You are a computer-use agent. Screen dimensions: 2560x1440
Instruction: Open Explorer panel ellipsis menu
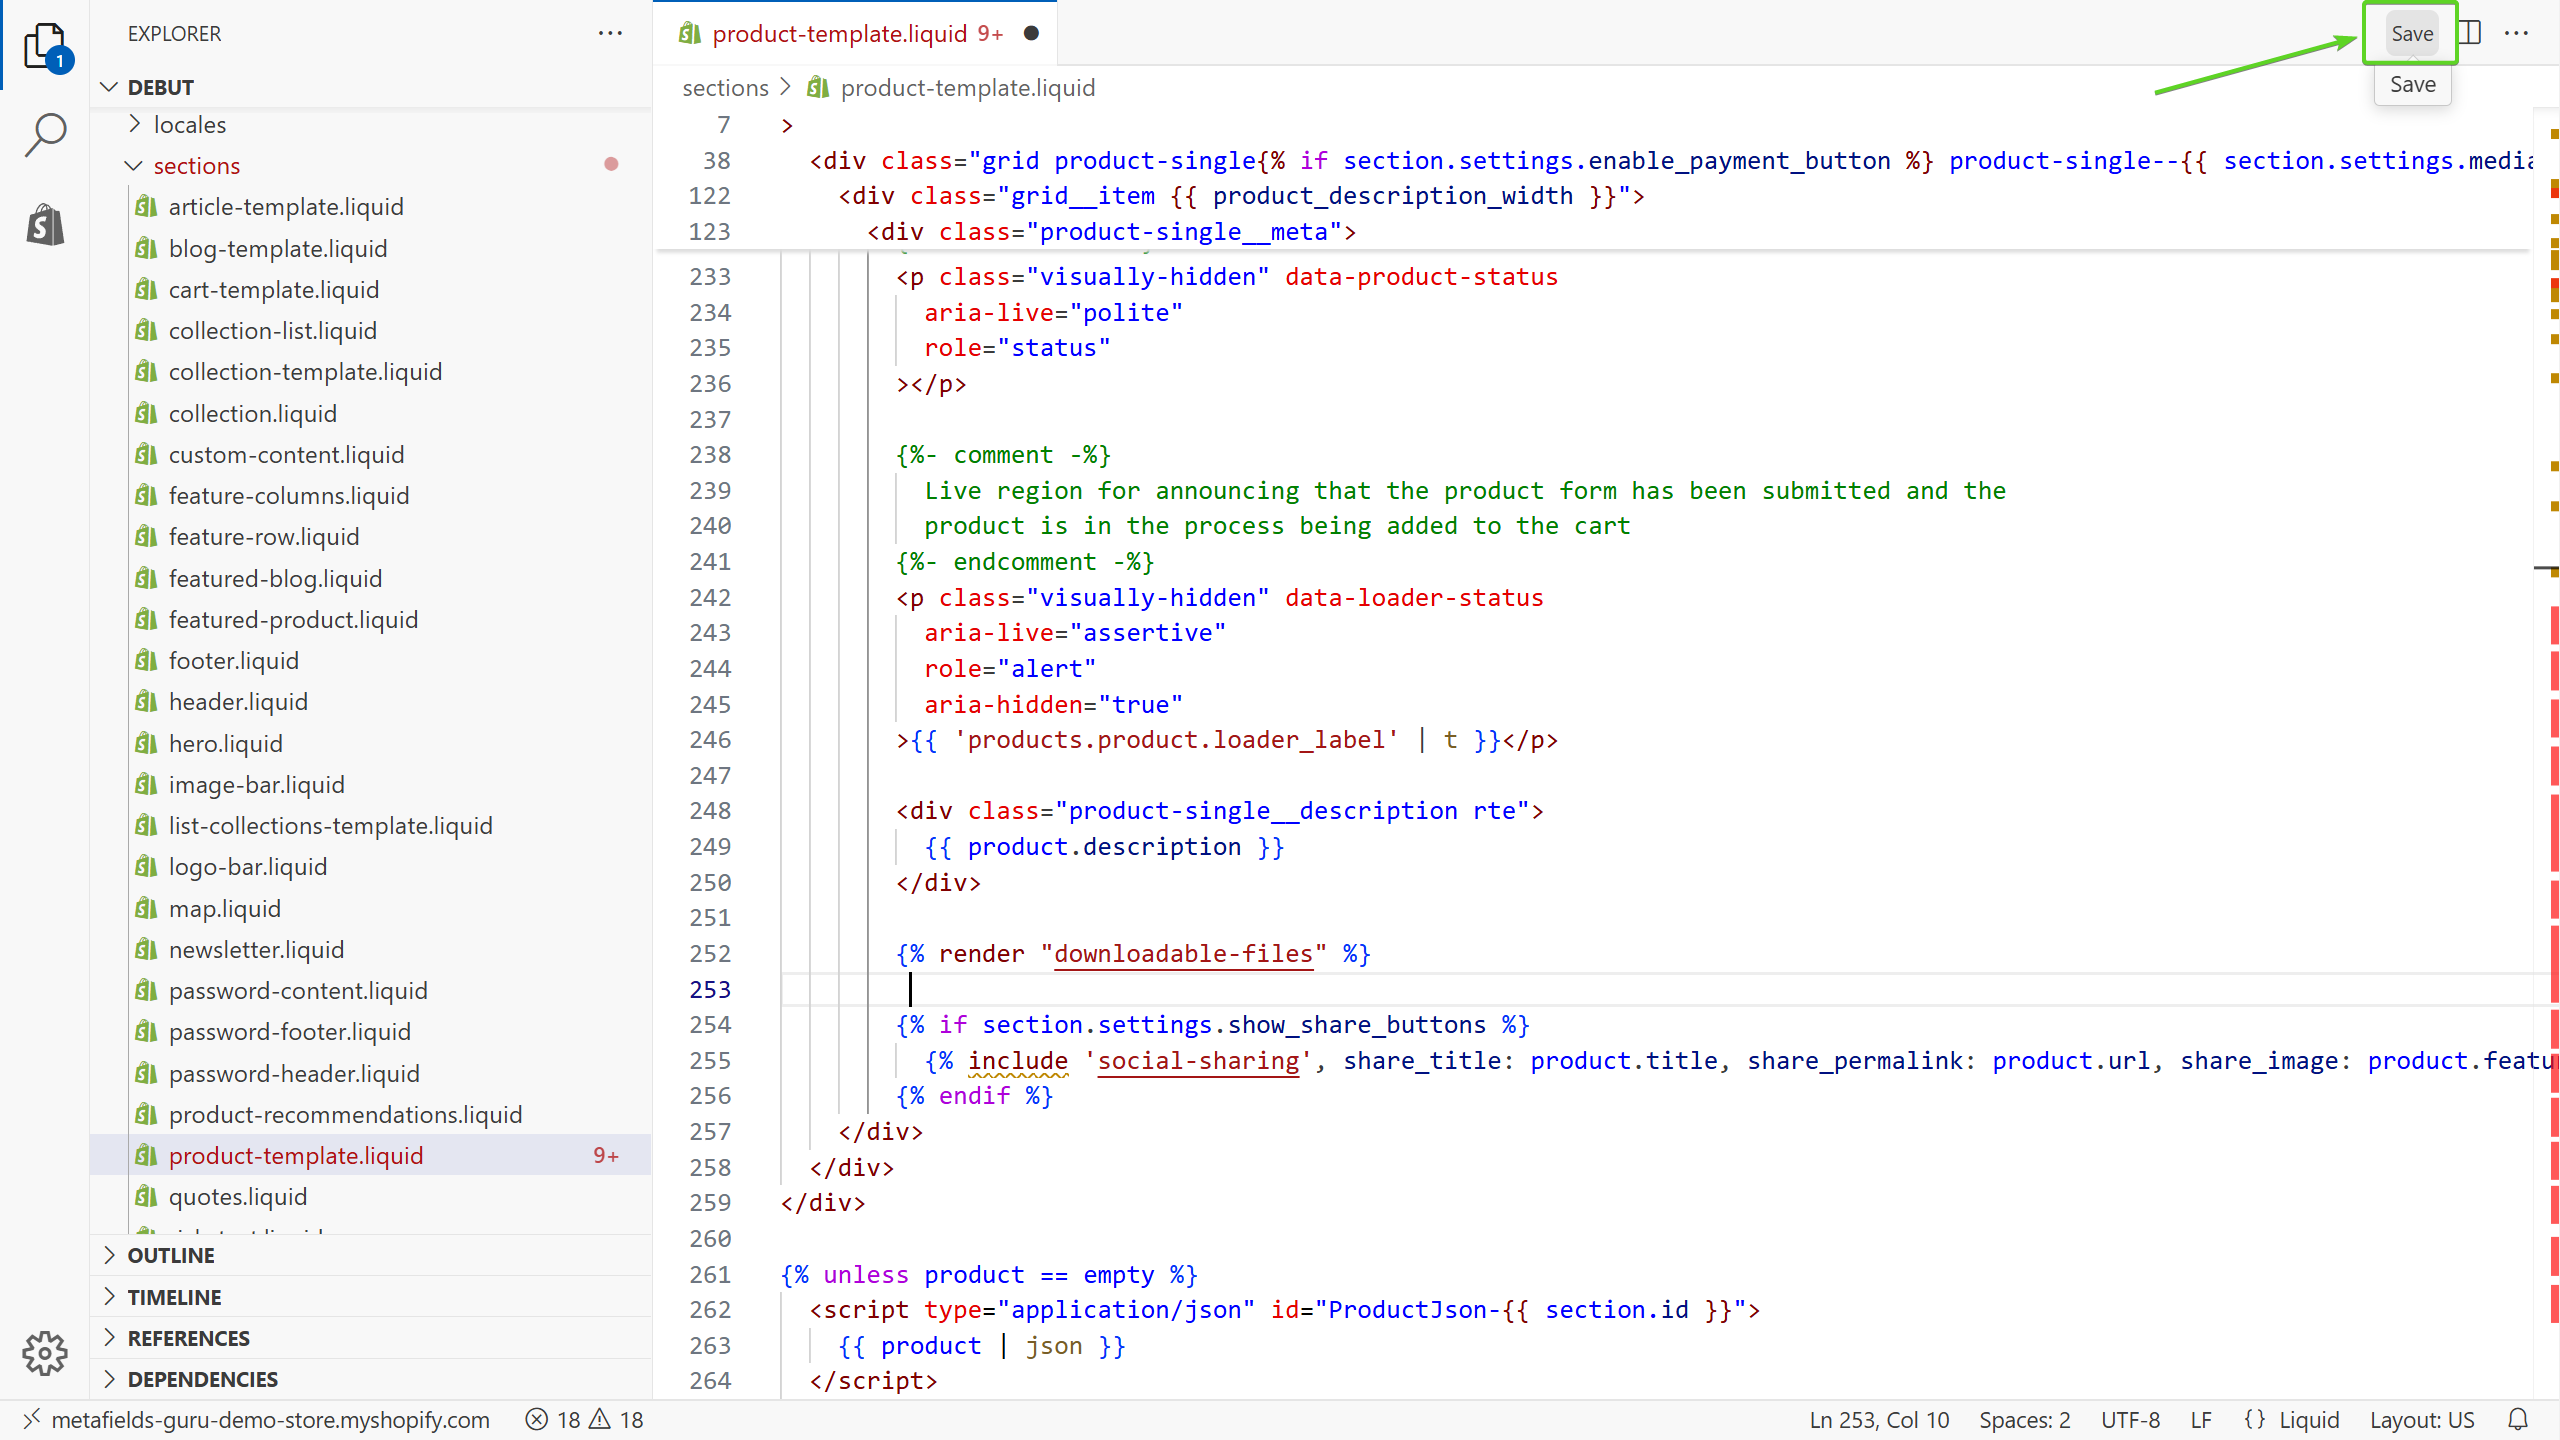[x=610, y=33]
